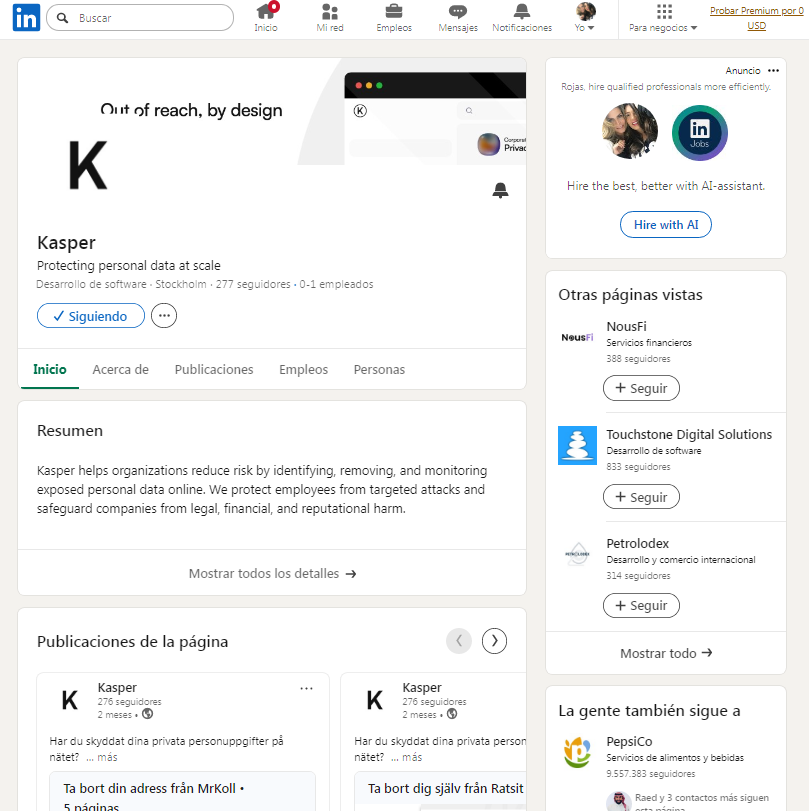The height and width of the screenshot is (811, 809).
Task: Follow Touchstone Digital Solutions page
Action: point(641,497)
